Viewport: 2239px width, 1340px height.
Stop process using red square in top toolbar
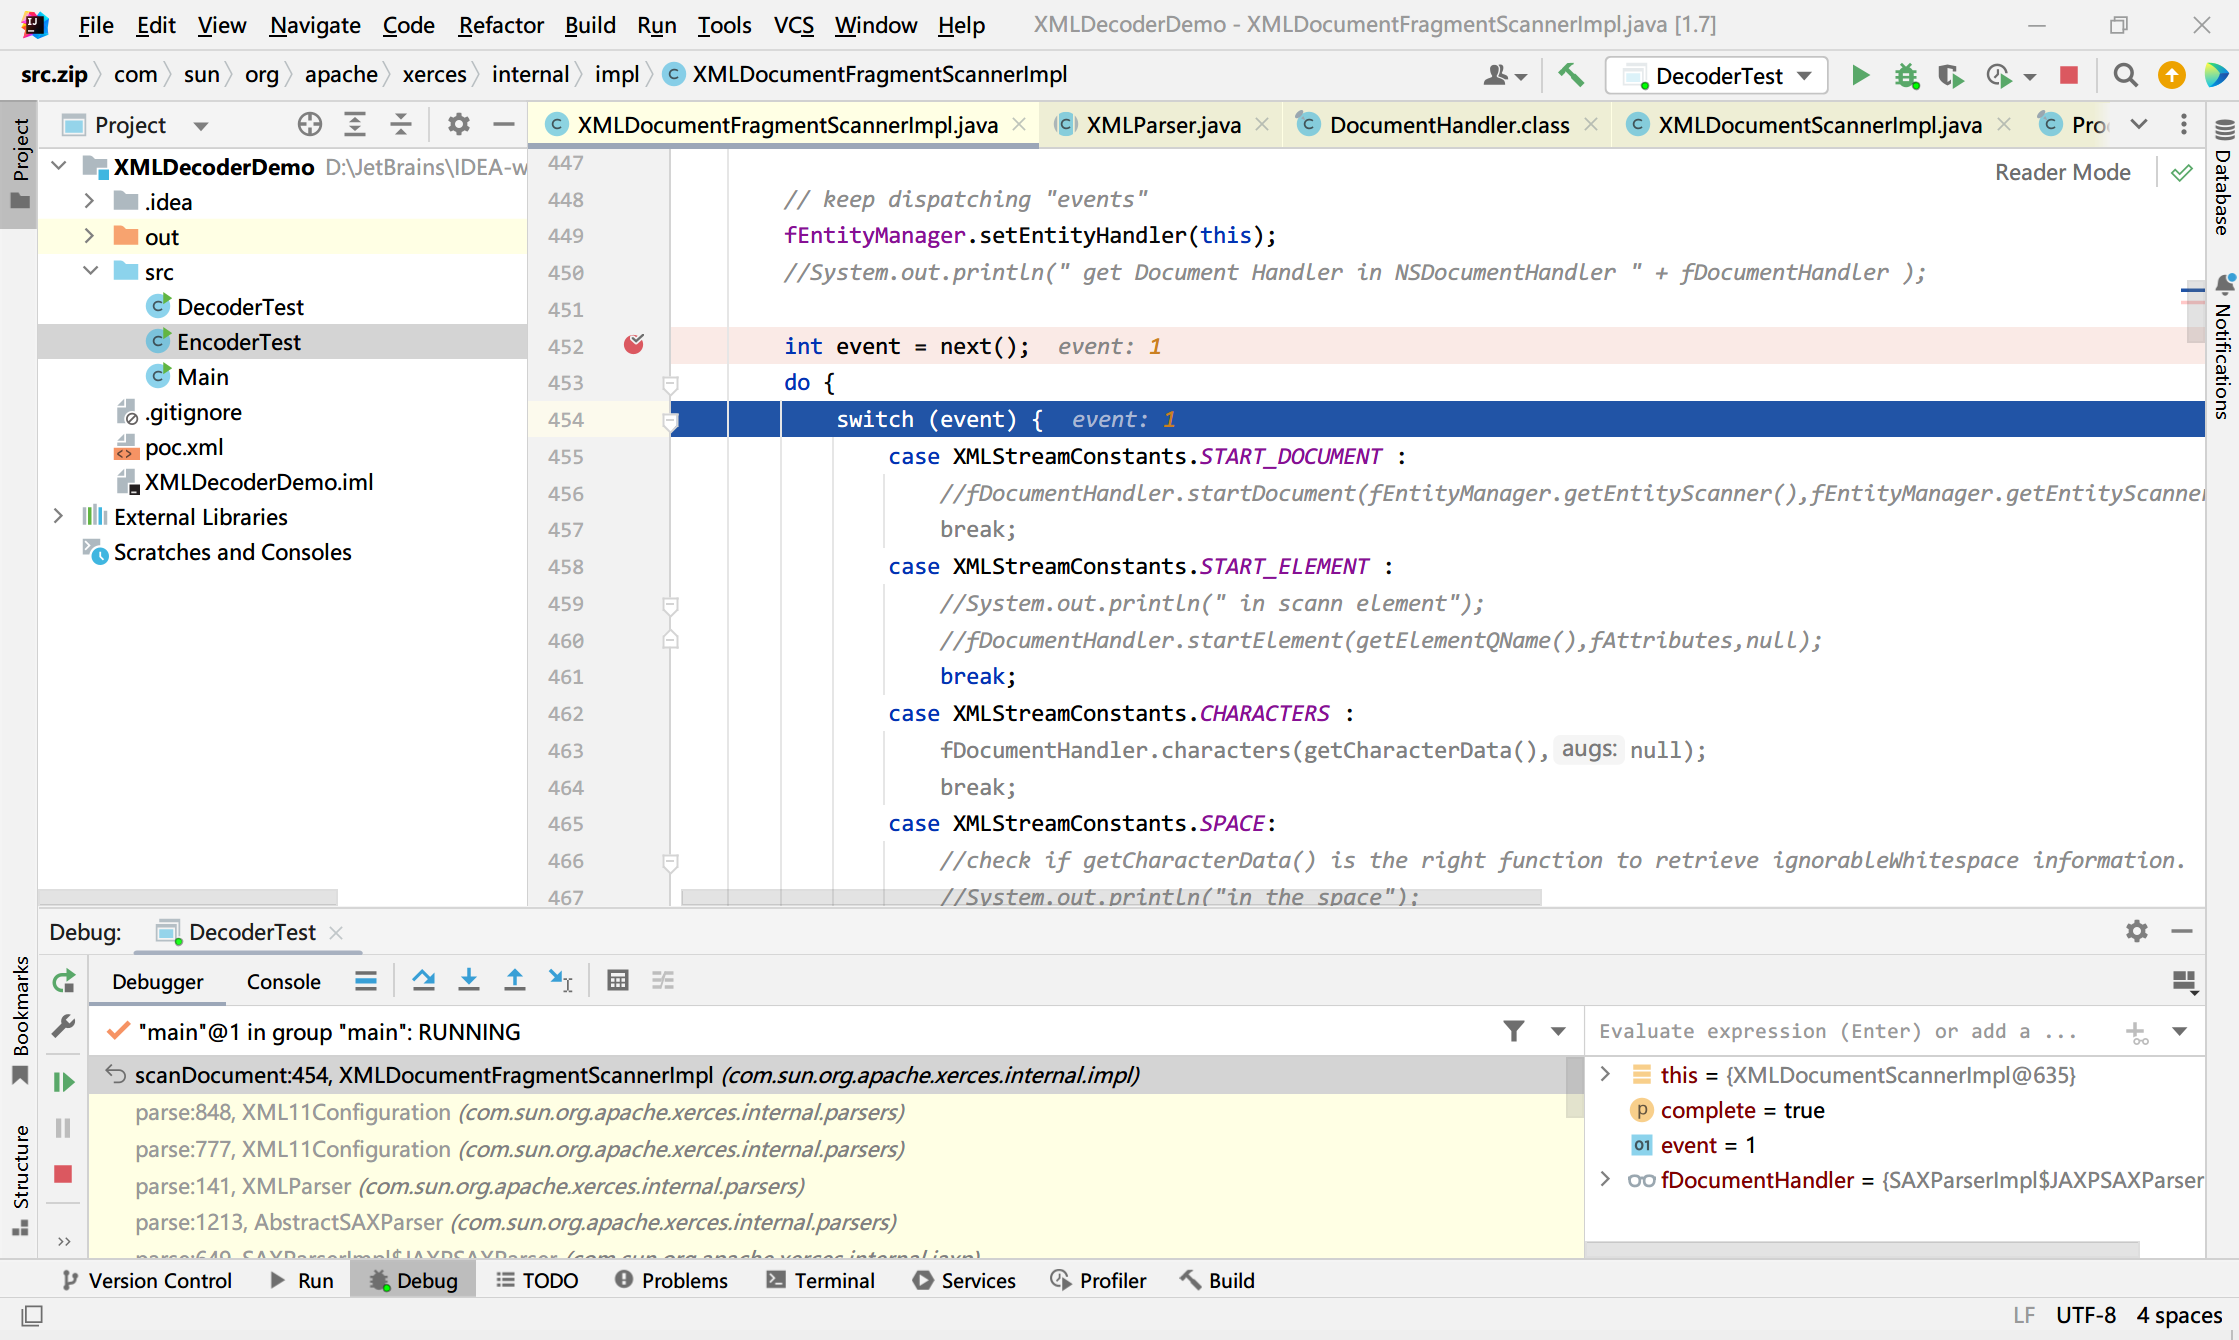[x=2069, y=75]
